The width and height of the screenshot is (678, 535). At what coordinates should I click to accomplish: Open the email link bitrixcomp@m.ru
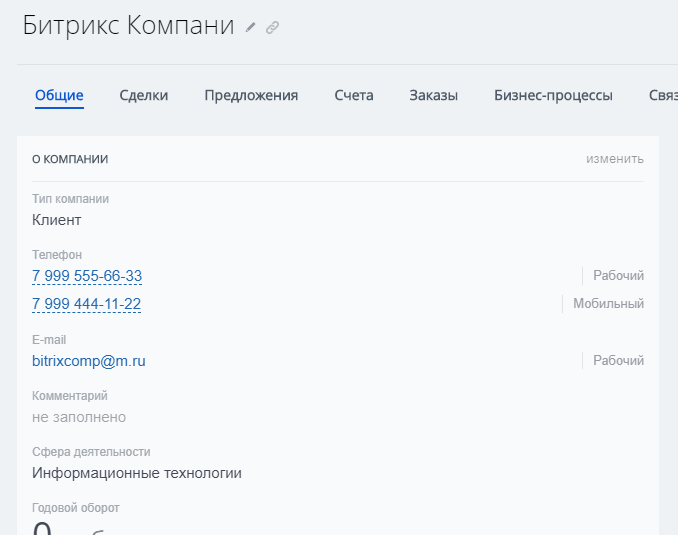(89, 361)
